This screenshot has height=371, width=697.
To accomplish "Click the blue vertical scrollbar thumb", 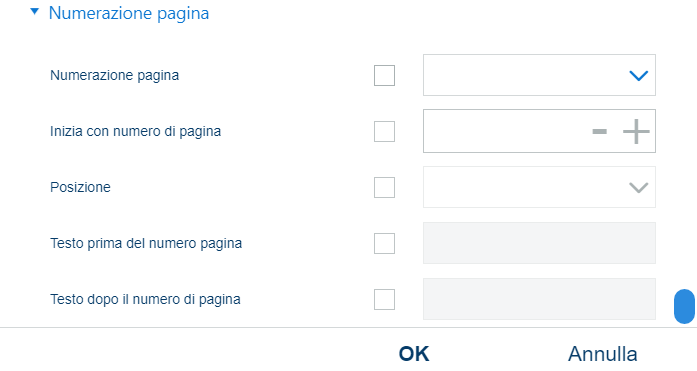I will [684, 307].
